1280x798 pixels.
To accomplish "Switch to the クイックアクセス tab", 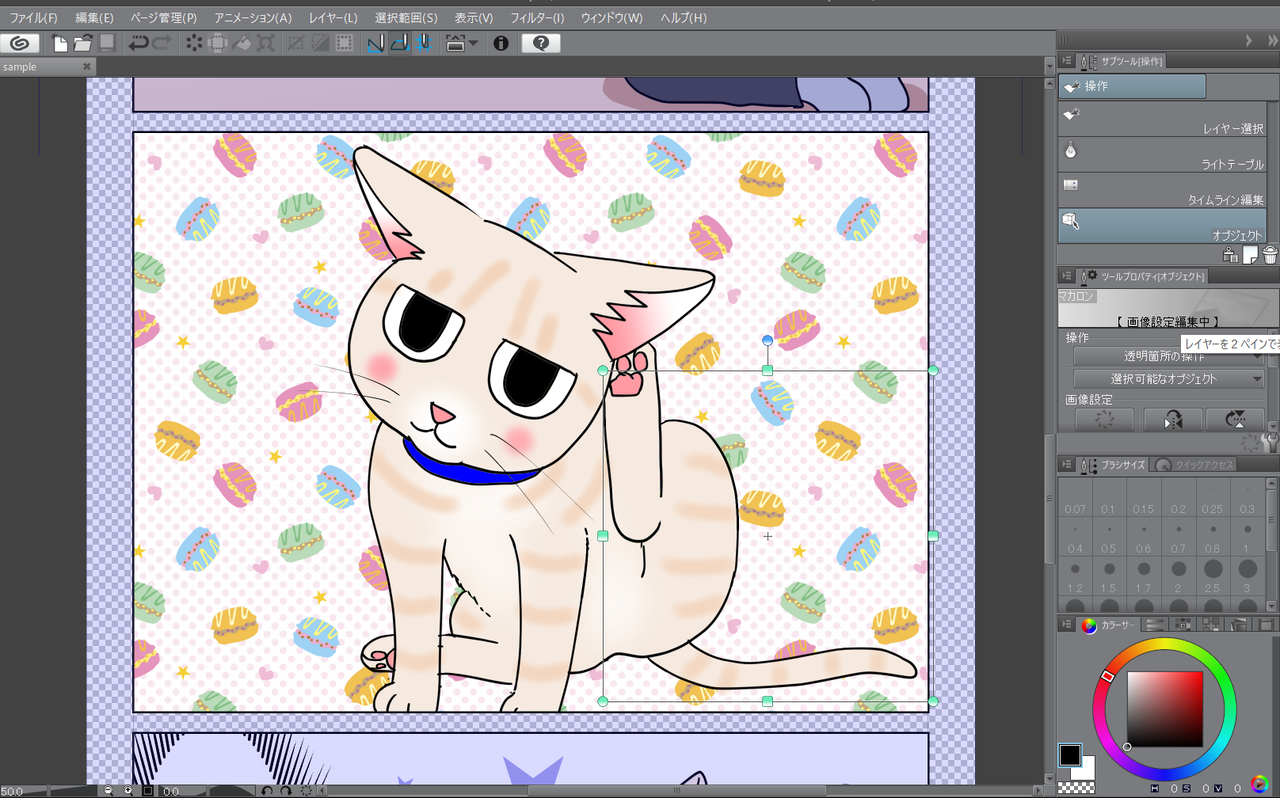I will click(1195, 465).
